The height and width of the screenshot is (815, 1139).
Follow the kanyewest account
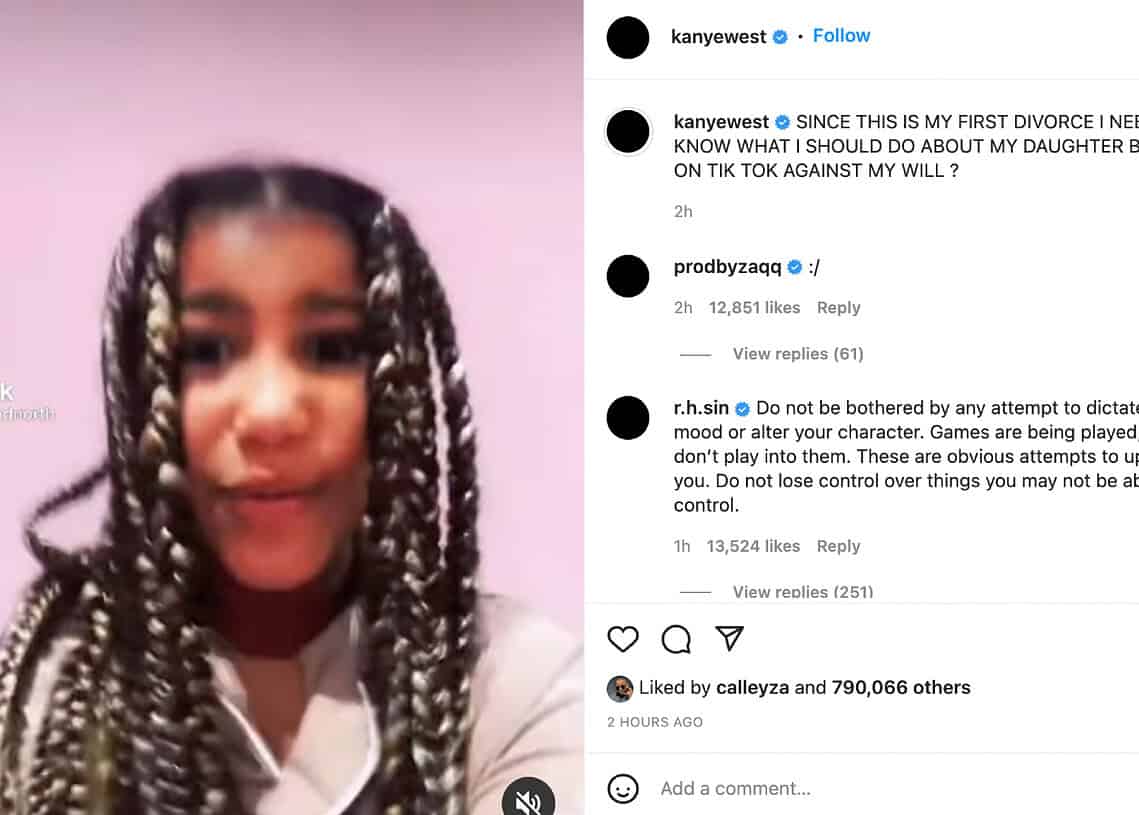point(841,36)
